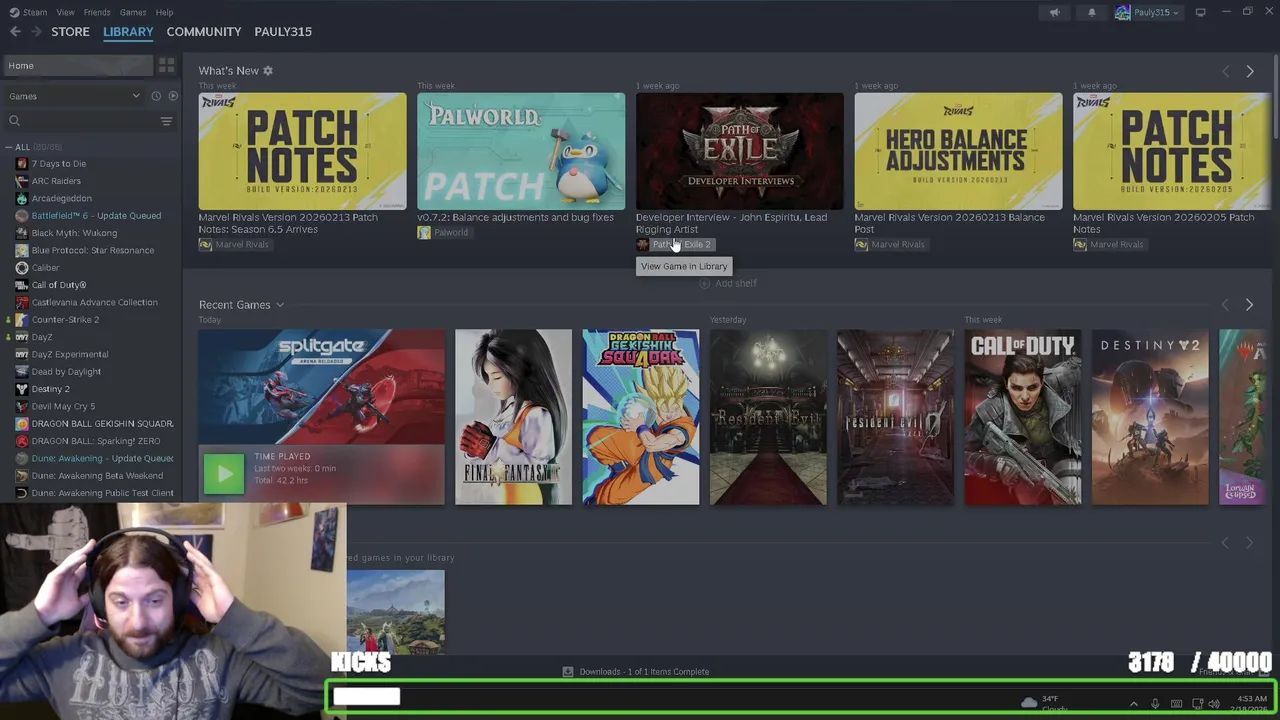
Task: Select ARC Raiders in the games list
Action: coord(56,181)
